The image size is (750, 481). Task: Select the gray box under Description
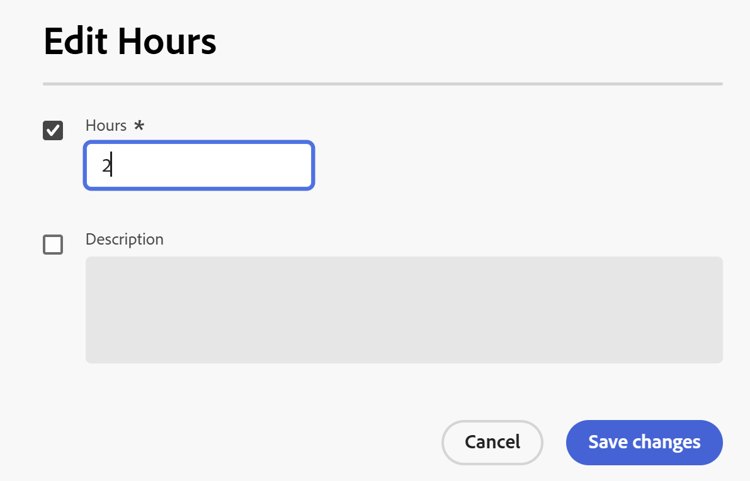403,309
